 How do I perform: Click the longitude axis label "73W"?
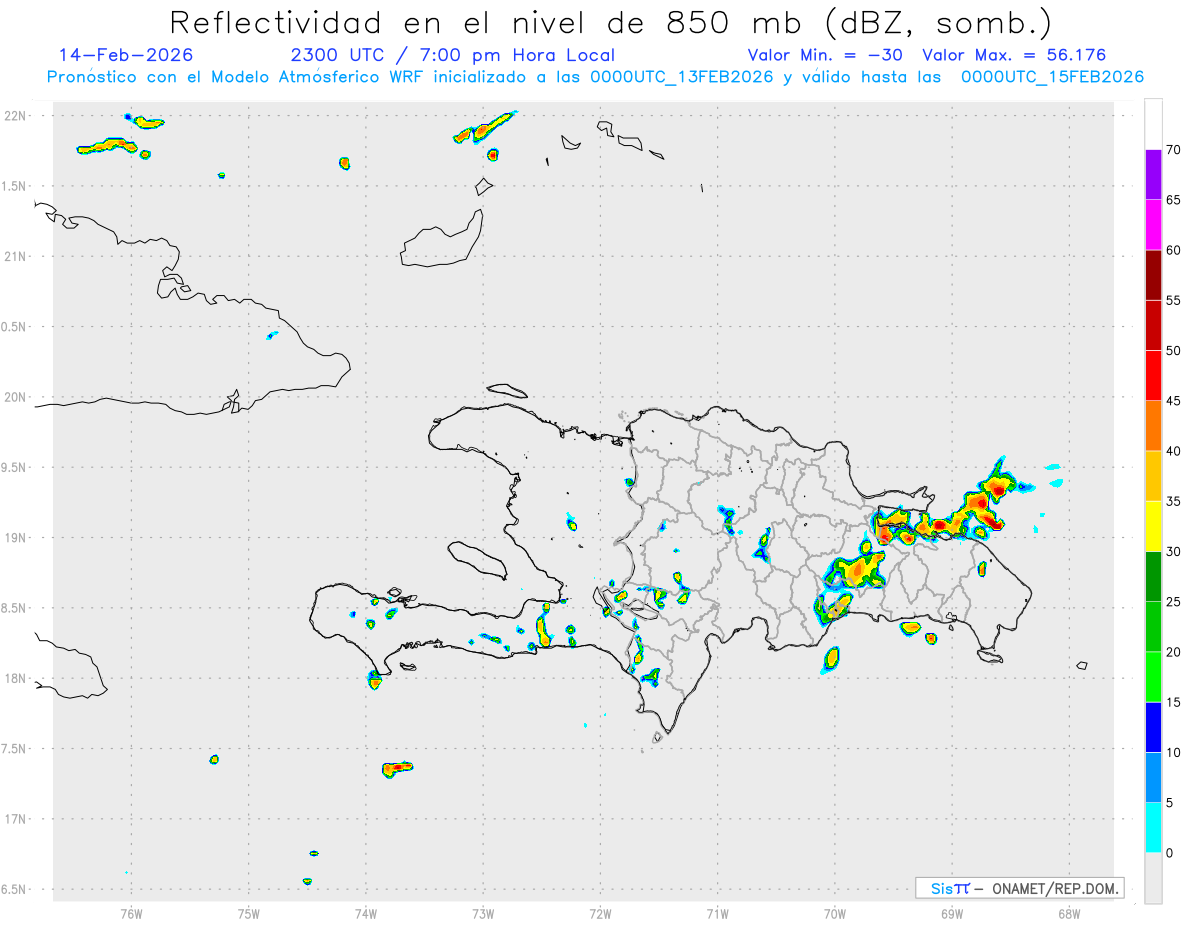483,913
